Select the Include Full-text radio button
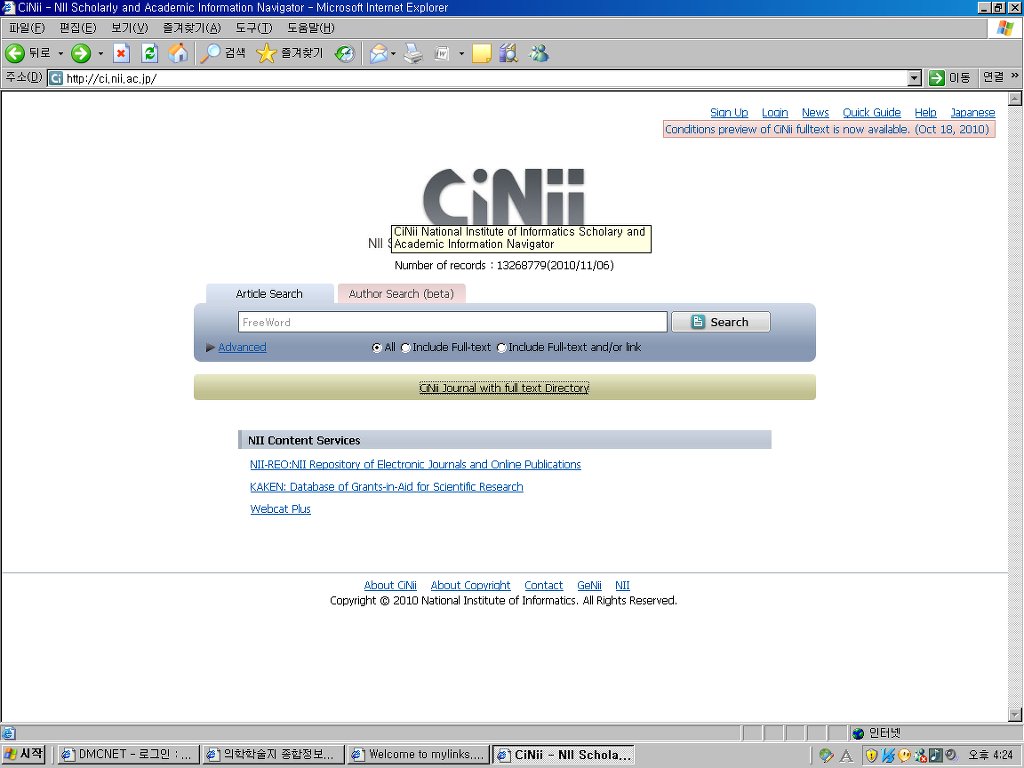Image resolution: width=1024 pixels, height=768 pixels. tap(406, 347)
